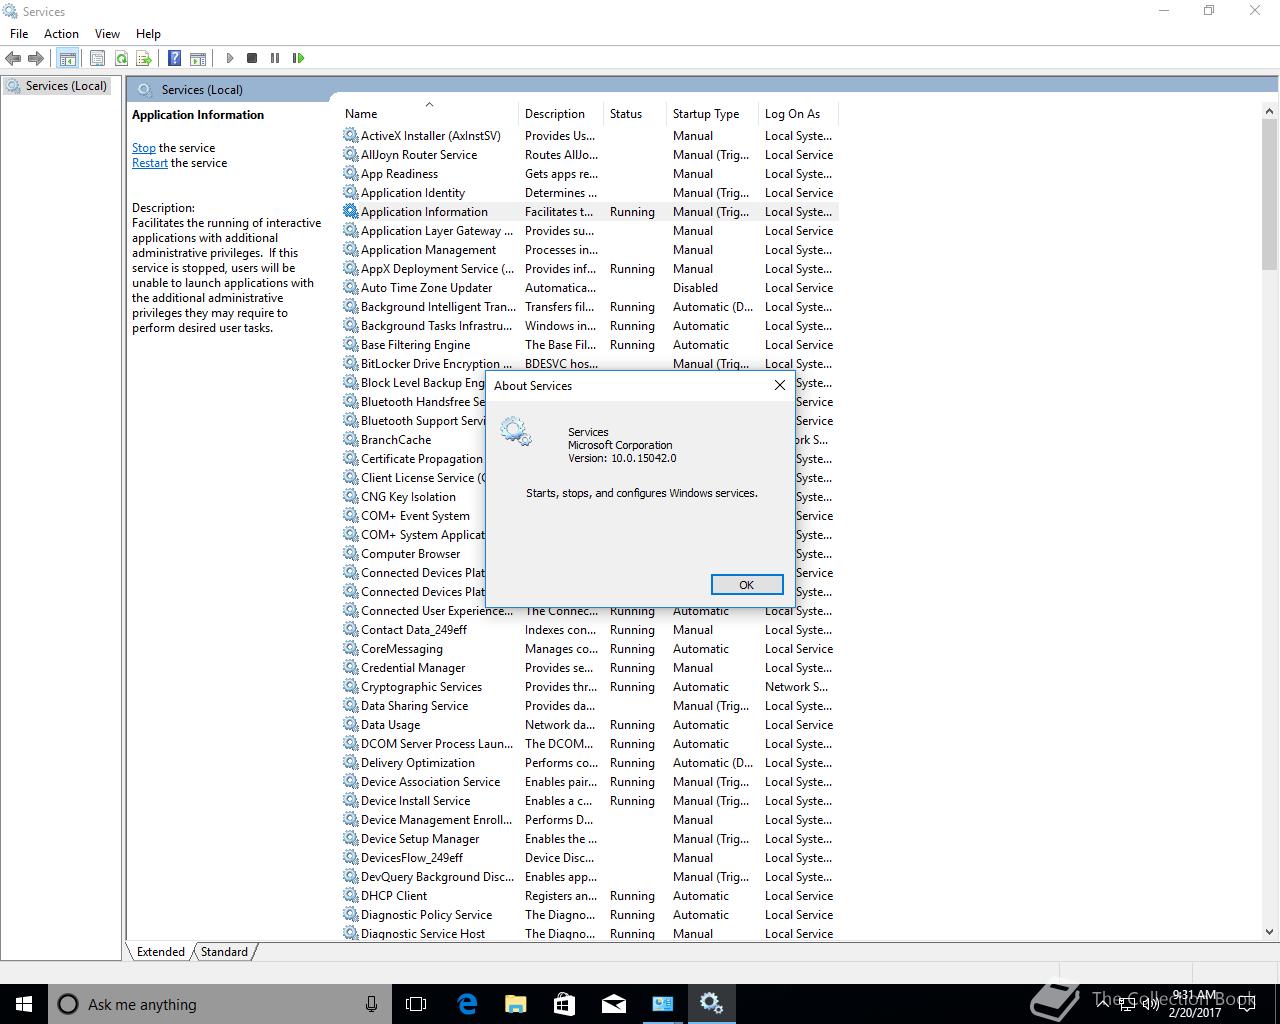Click the Refresh toolbar icon

[121, 58]
